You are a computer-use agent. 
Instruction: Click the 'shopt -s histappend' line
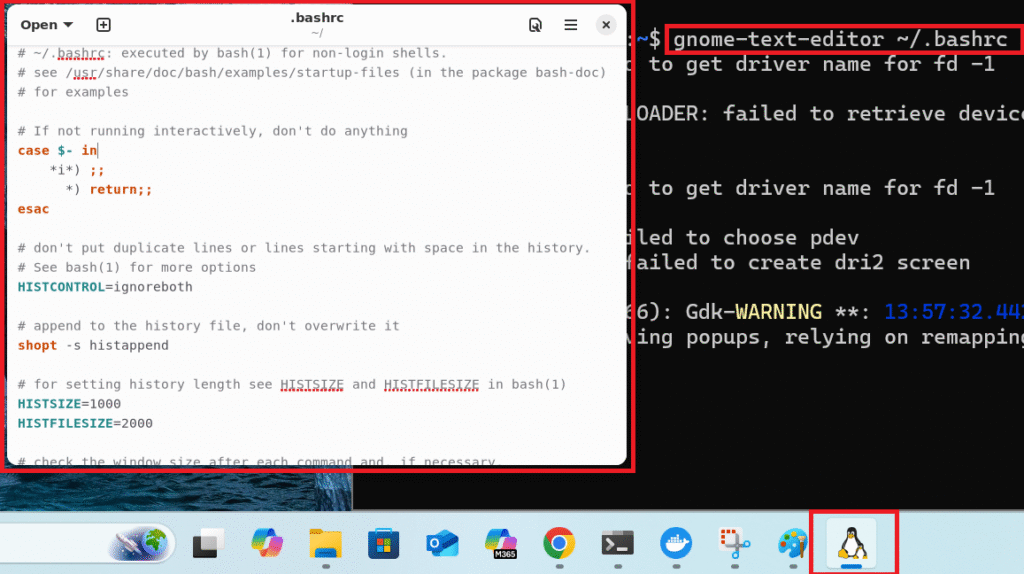coord(93,345)
